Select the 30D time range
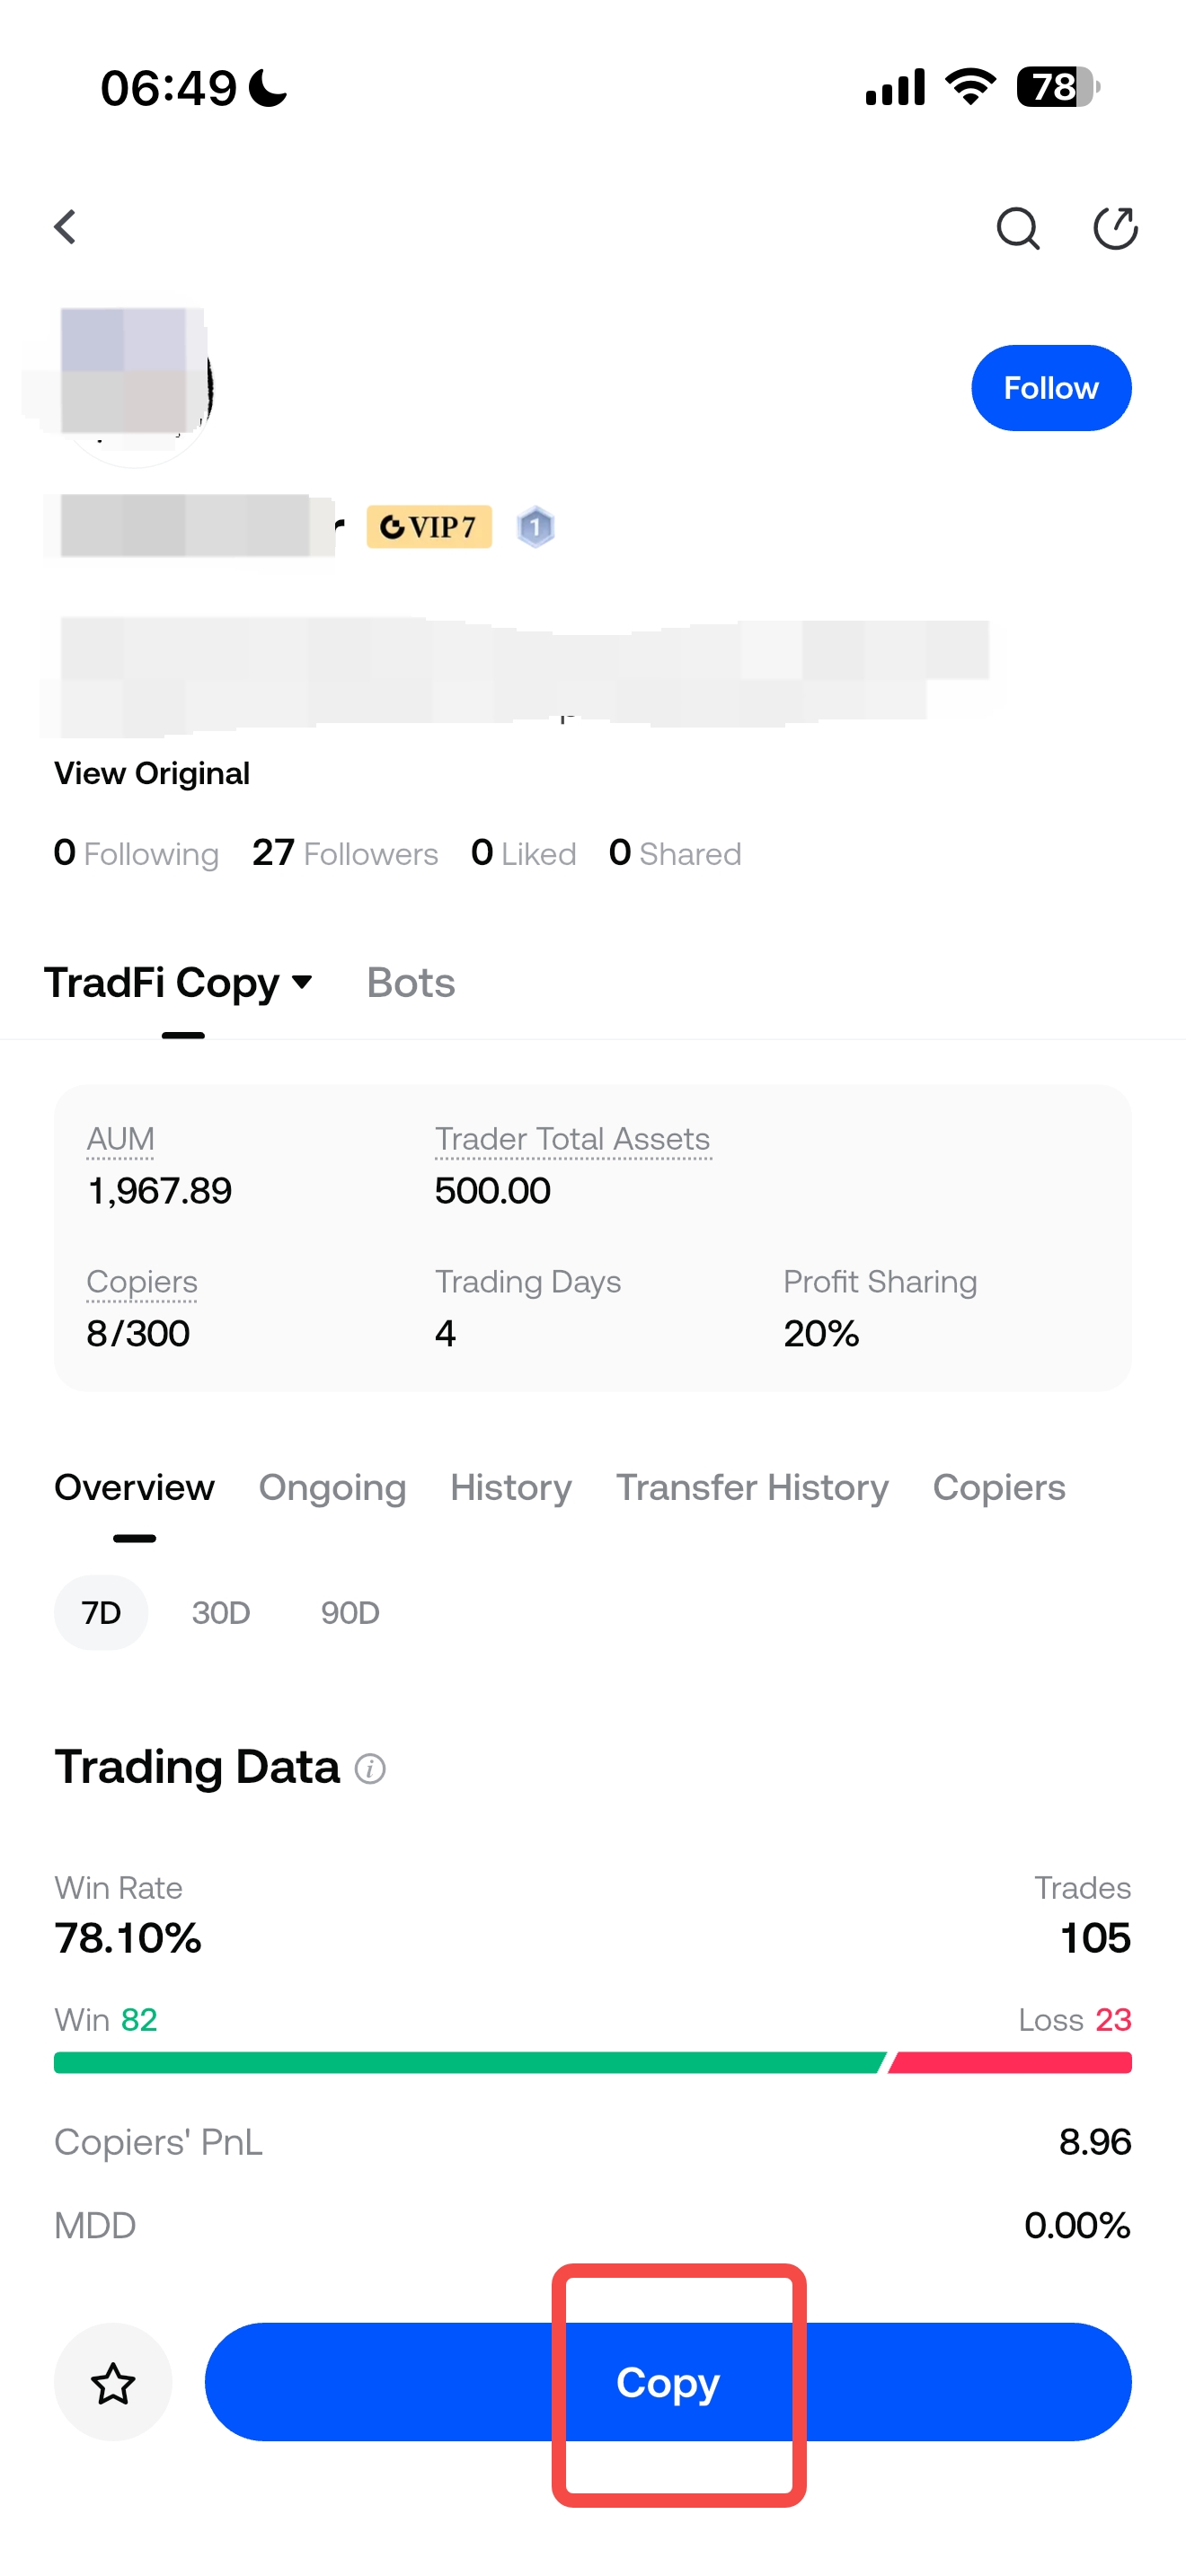The width and height of the screenshot is (1186, 2576). [x=221, y=1613]
